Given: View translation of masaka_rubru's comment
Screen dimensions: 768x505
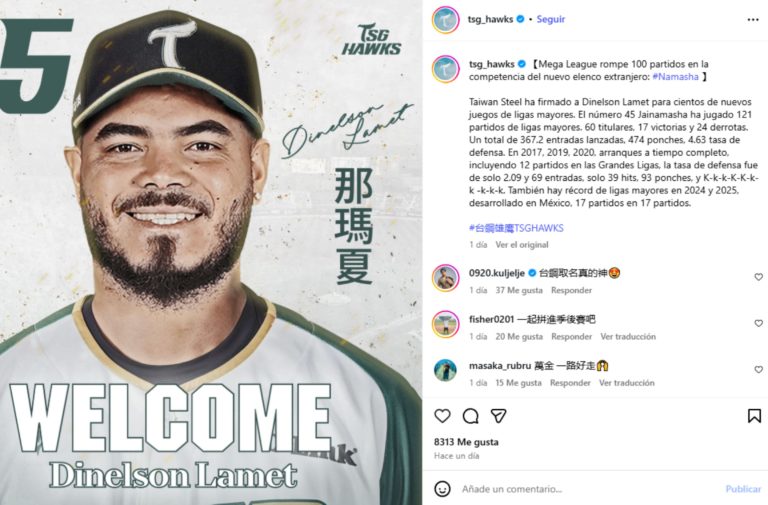Looking at the screenshot, I should coord(626,383).
